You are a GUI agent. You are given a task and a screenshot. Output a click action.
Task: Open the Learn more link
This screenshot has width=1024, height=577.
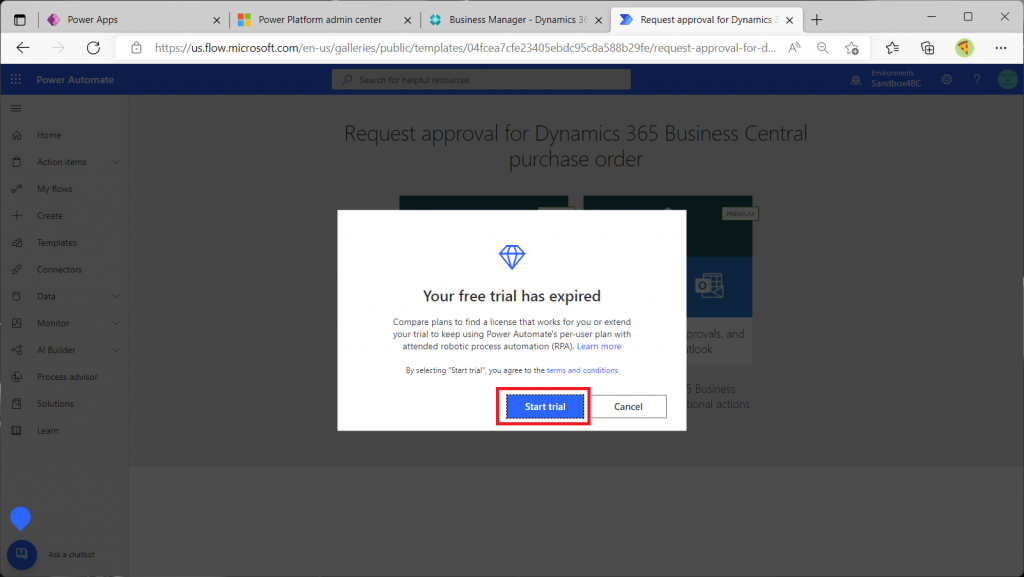[599, 347]
